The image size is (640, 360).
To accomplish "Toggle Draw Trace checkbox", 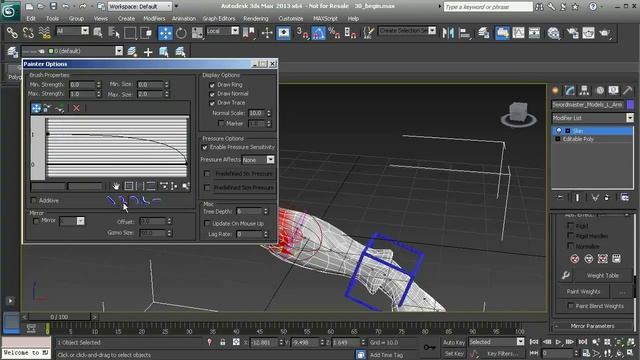I will click(x=212, y=103).
